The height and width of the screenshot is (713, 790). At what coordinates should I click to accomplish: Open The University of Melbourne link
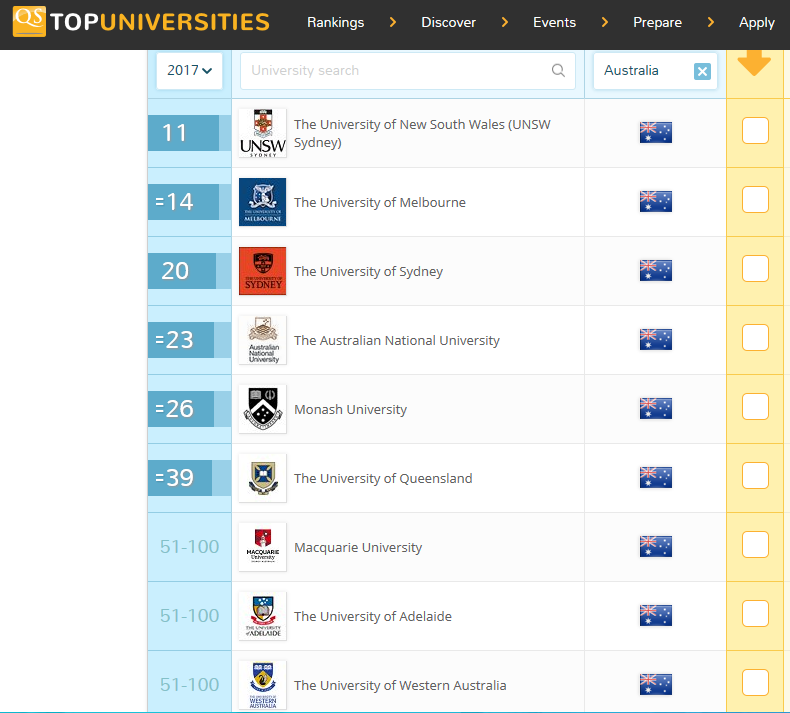point(380,203)
